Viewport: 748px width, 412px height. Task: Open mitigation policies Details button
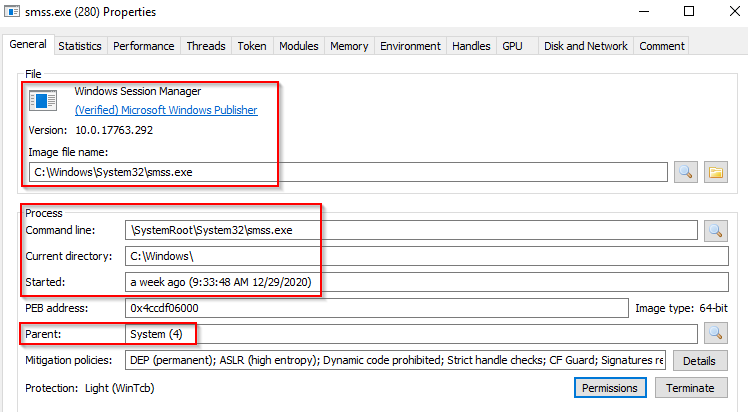[x=699, y=359]
